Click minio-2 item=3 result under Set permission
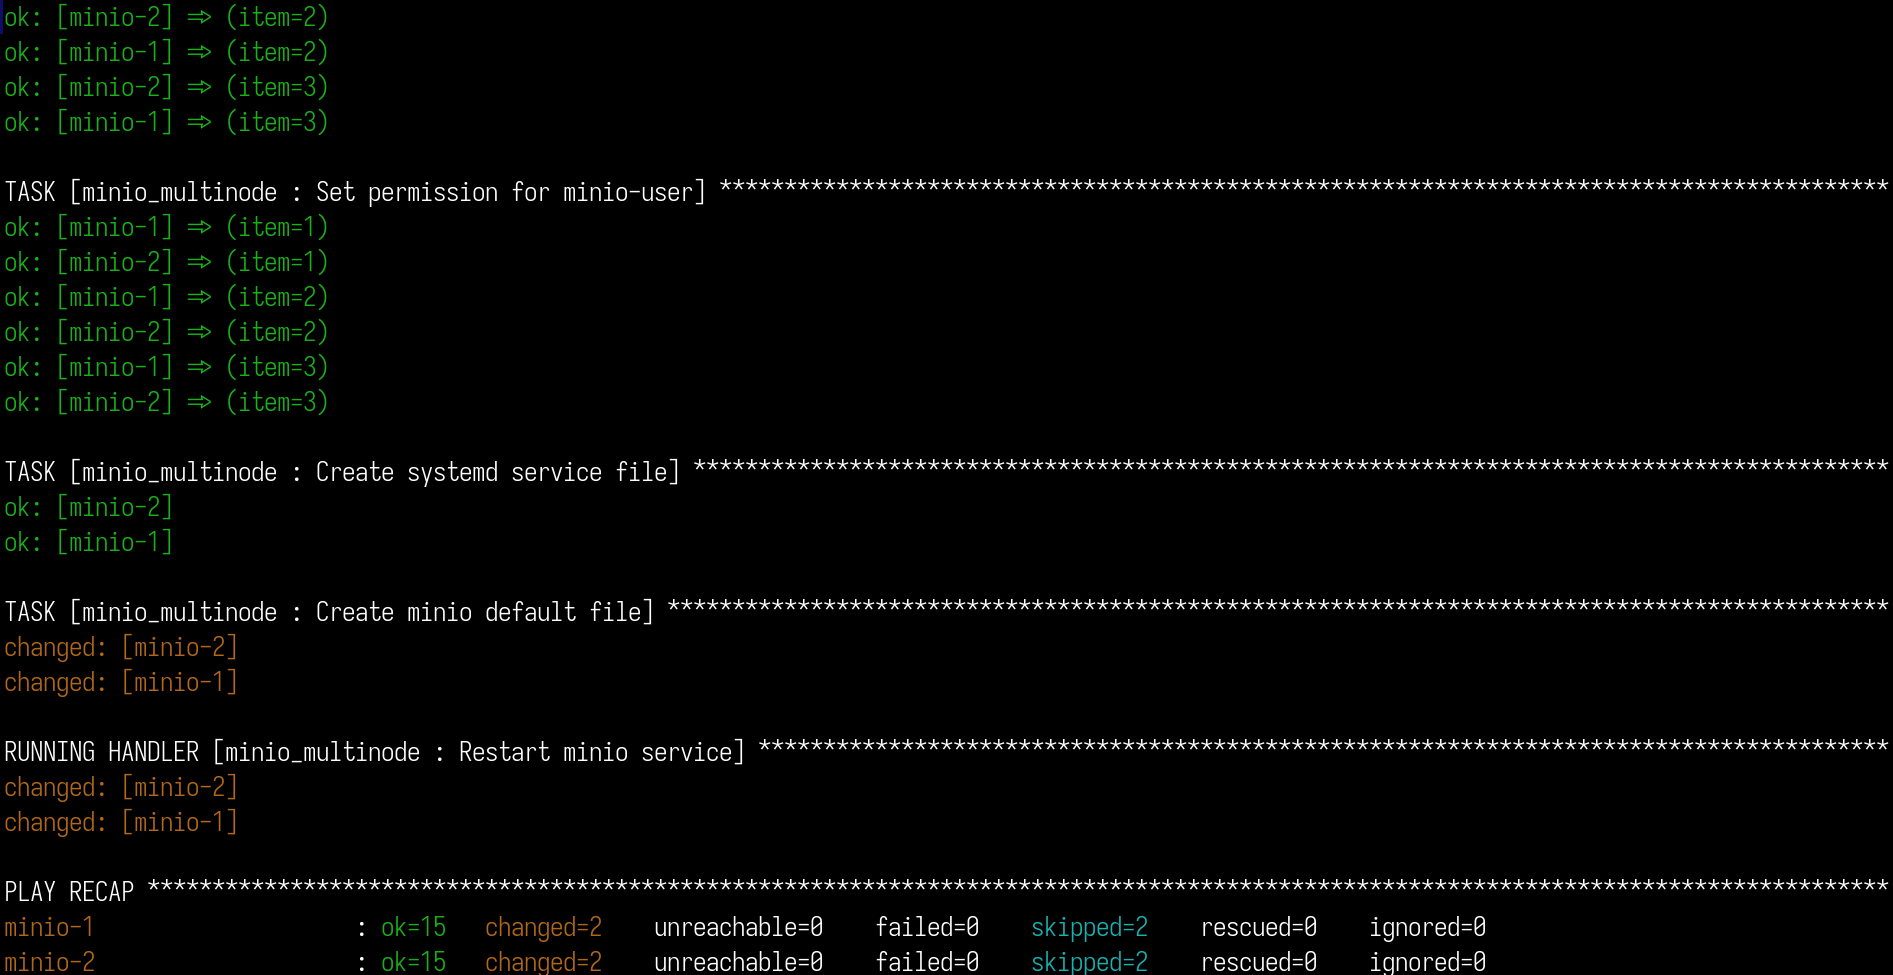This screenshot has width=1893, height=975. pos(166,403)
